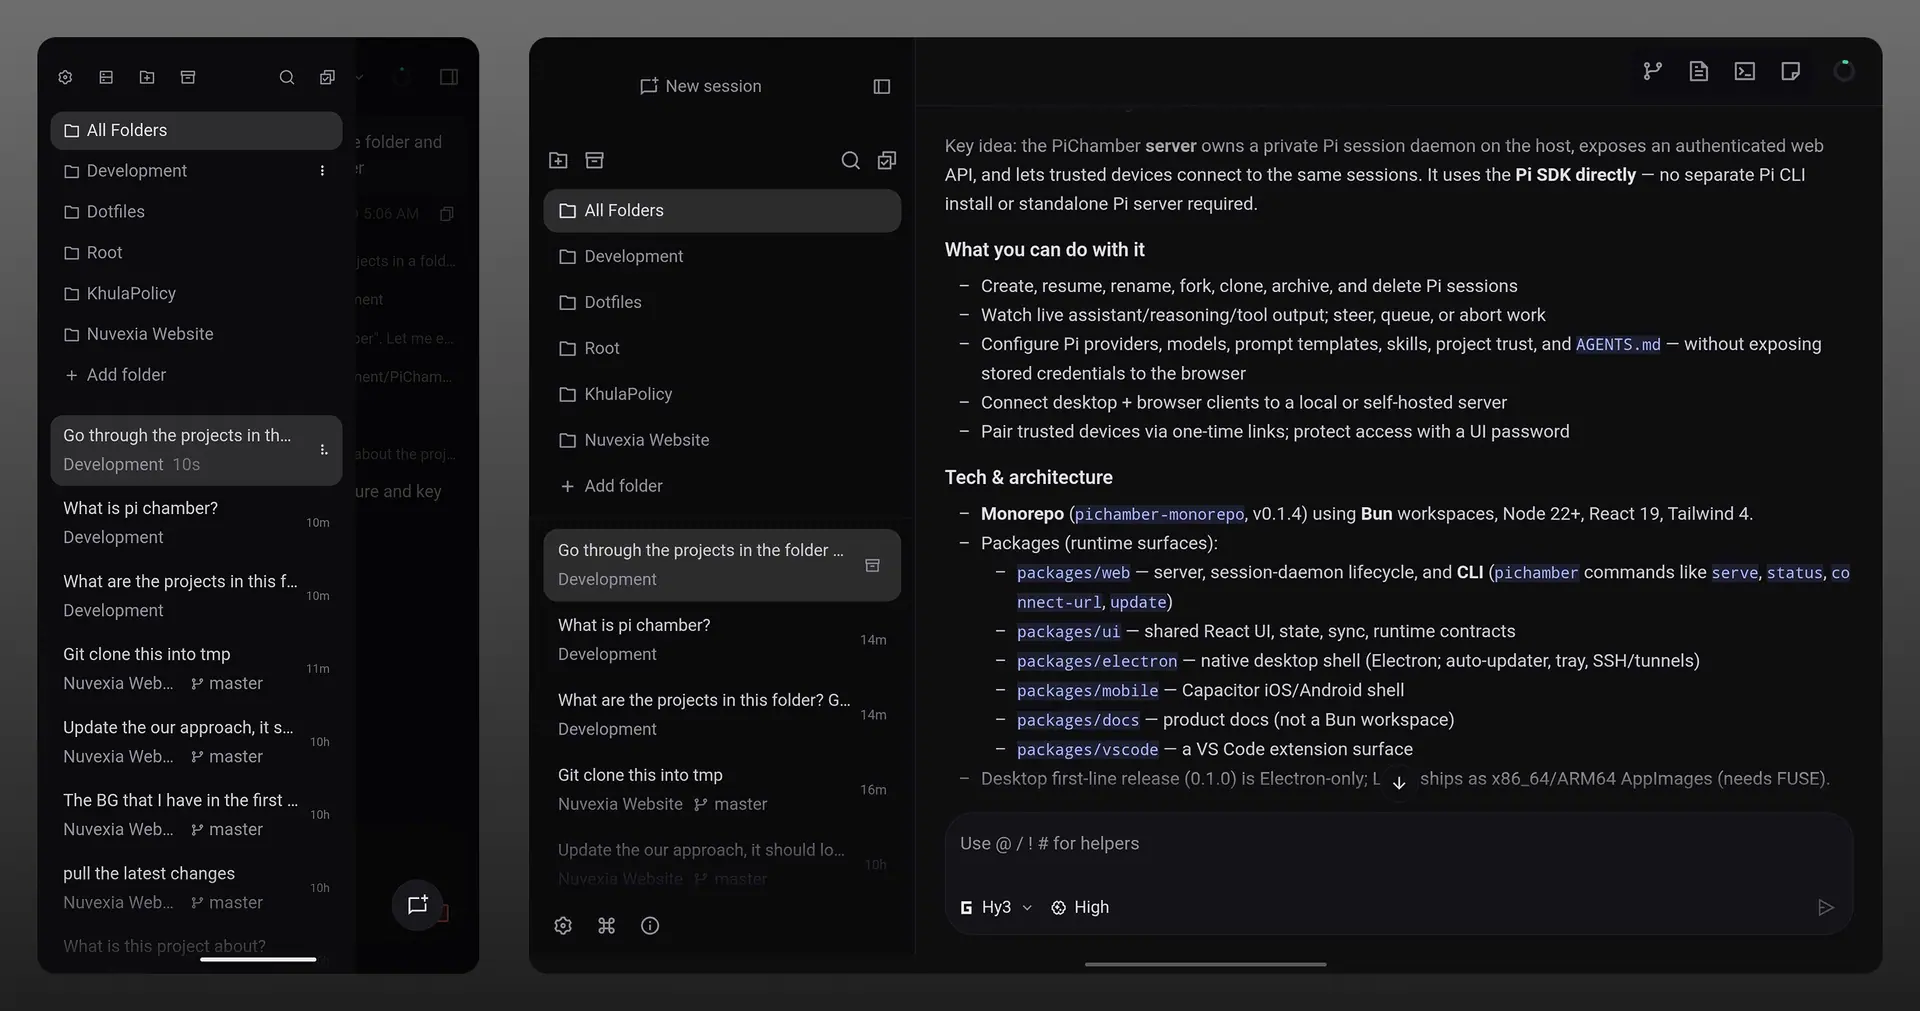The height and width of the screenshot is (1011, 1920).
Task: Toggle the sidebar panel in desktop window
Action: tap(882, 87)
